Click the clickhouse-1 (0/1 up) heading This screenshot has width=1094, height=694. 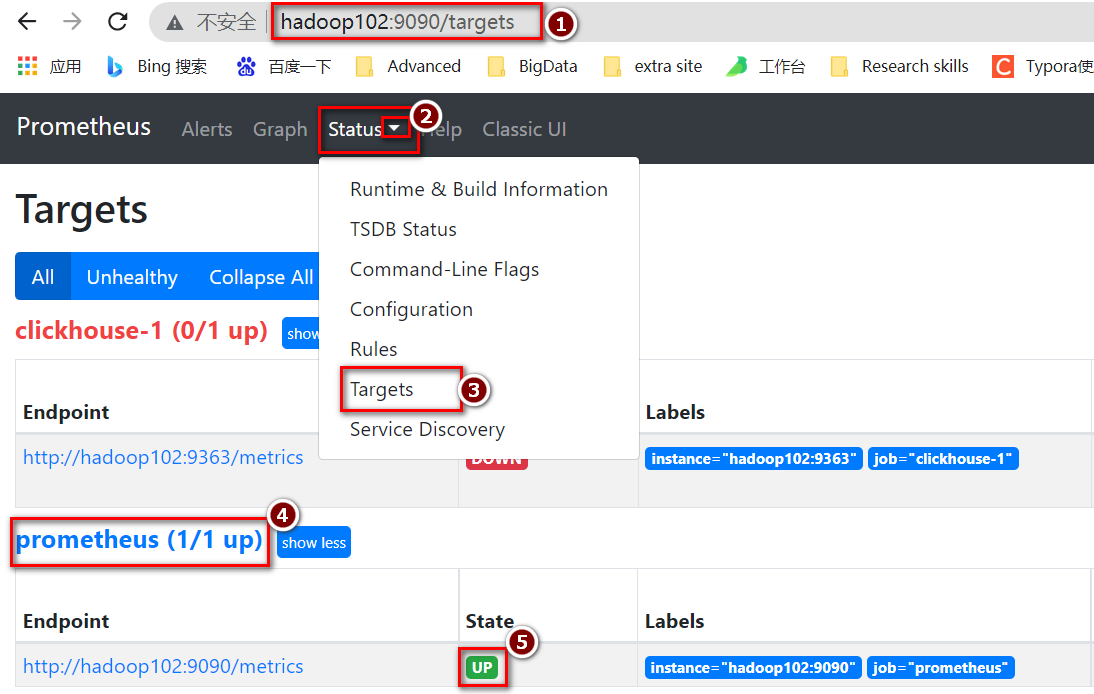[142, 330]
